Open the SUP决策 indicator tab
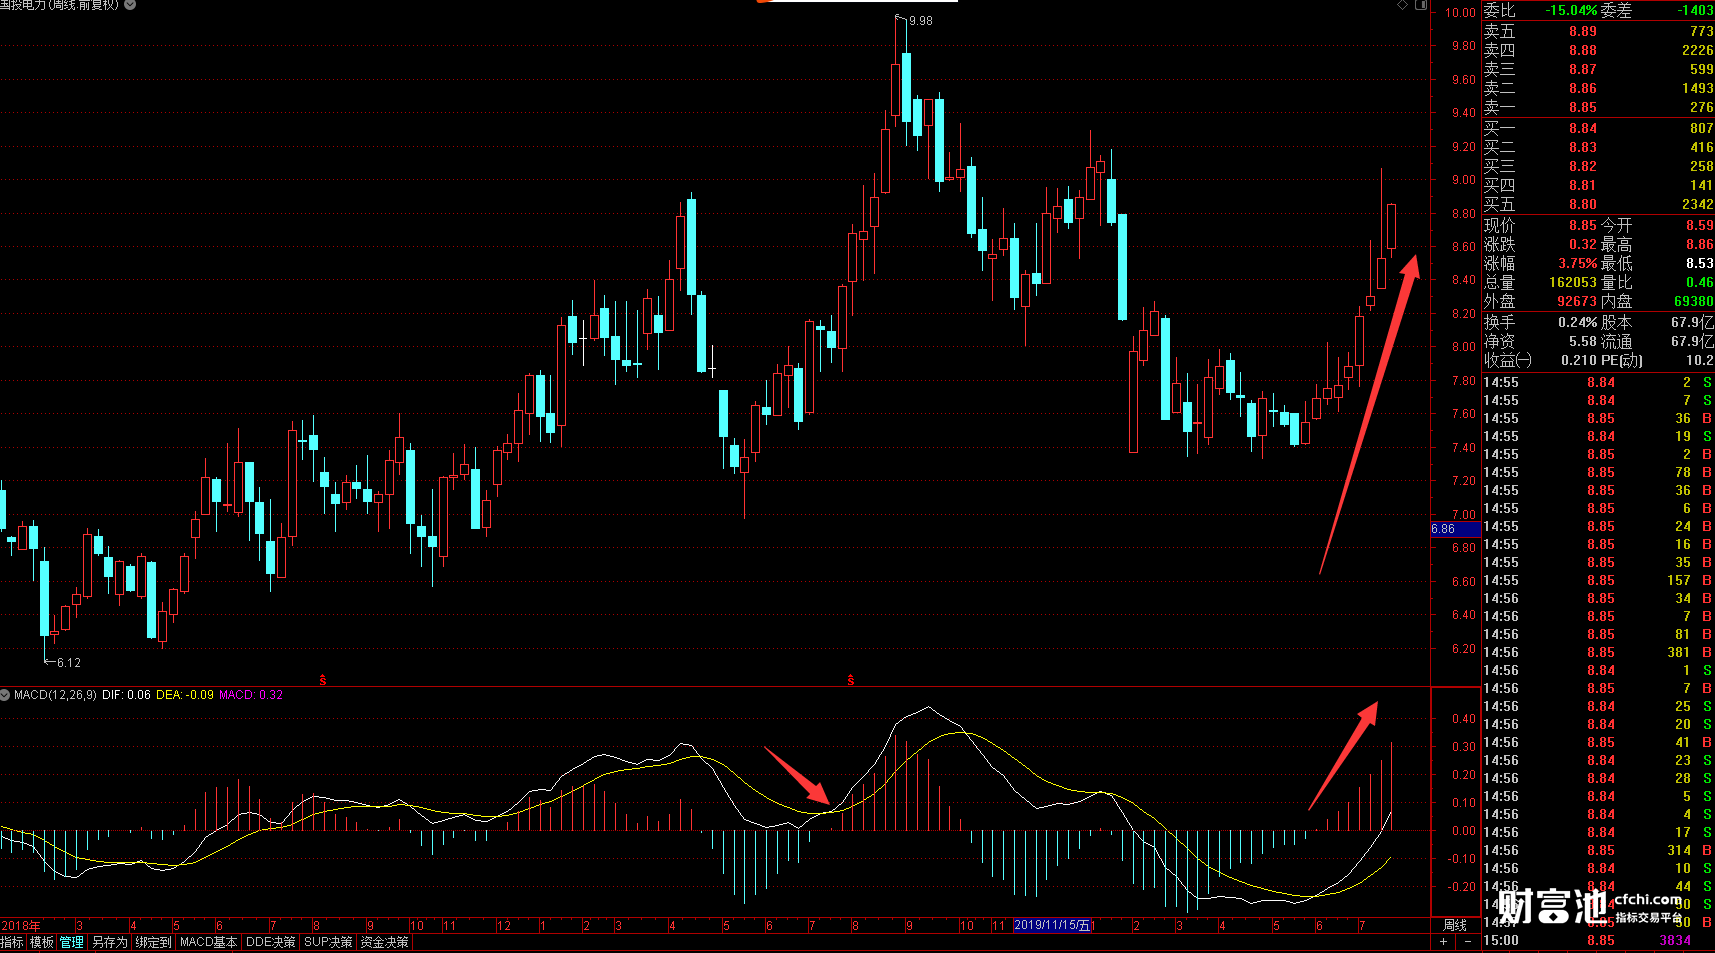1715x953 pixels. pyautogui.click(x=328, y=942)
